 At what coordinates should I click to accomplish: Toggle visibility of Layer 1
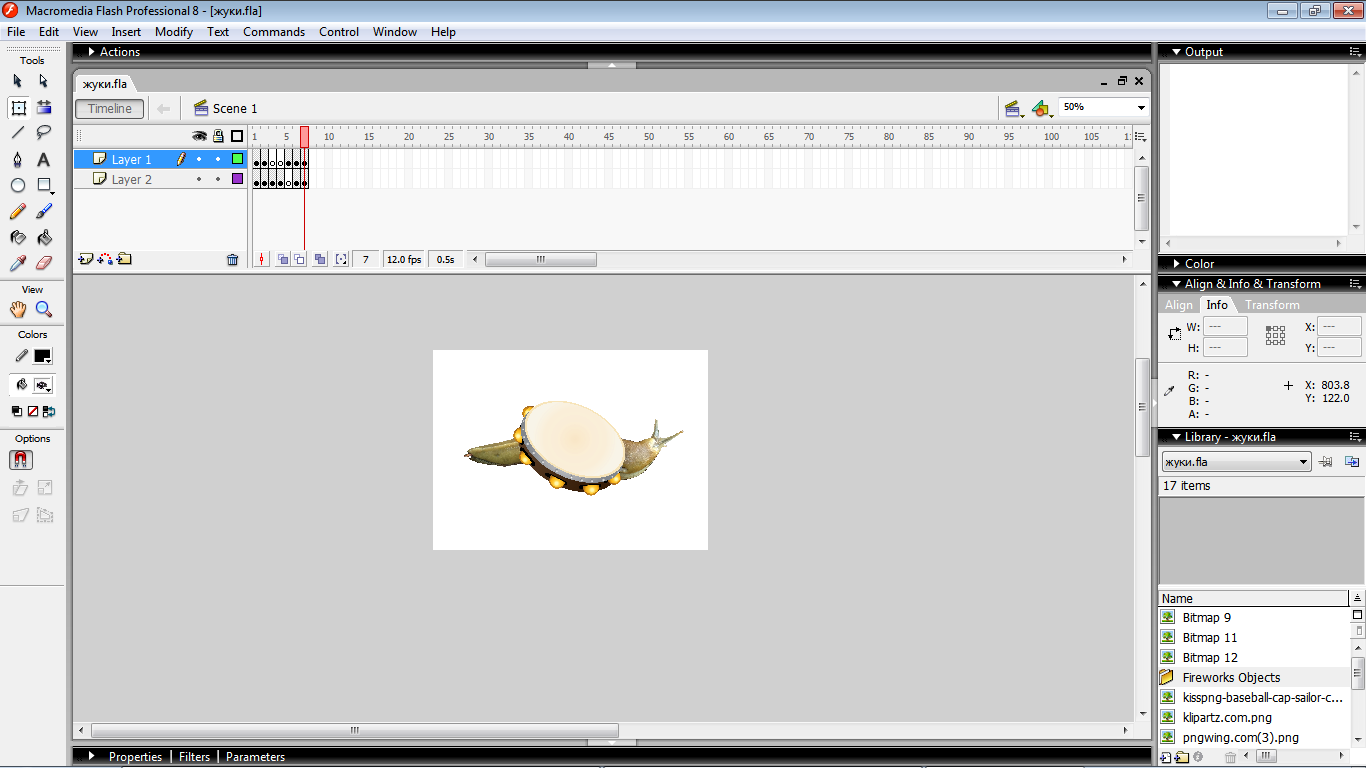(x=199, y=159)
